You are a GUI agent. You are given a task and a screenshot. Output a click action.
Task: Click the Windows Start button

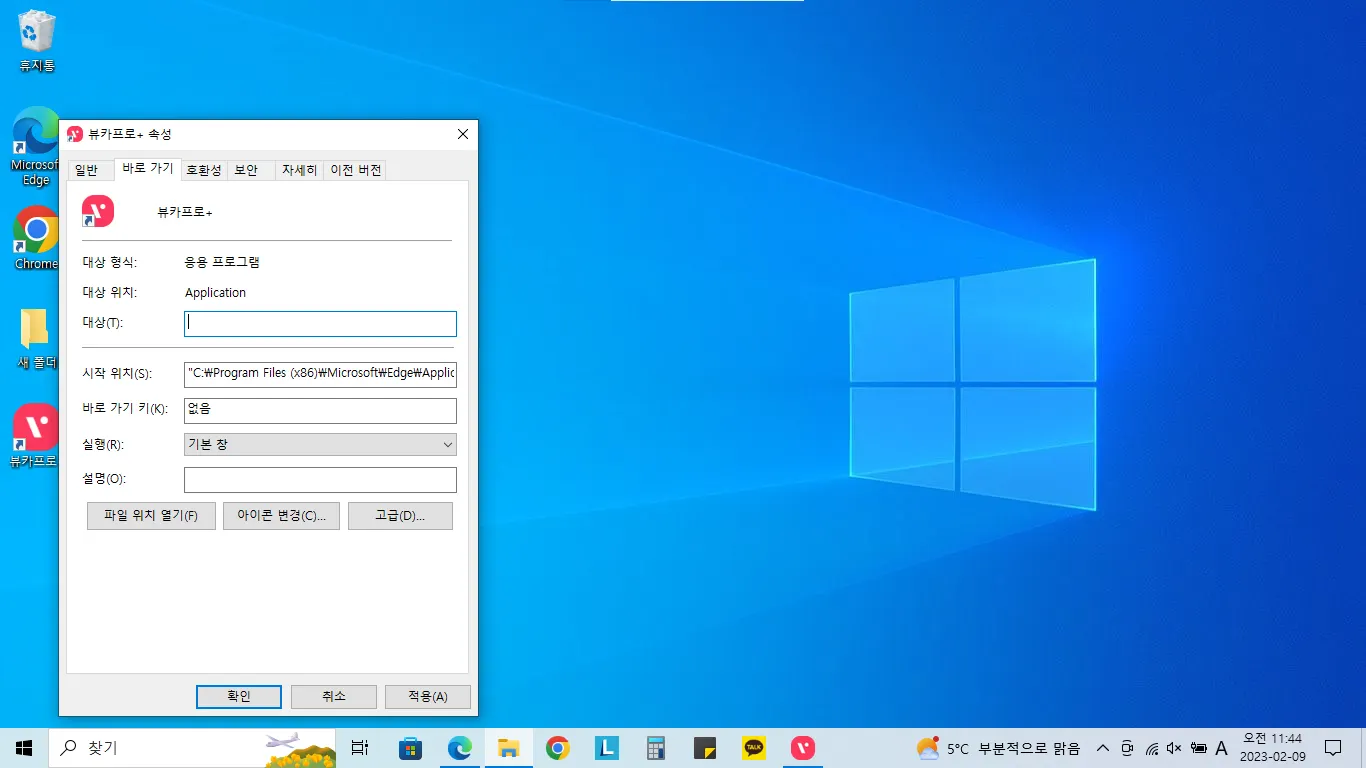point(24,748)
